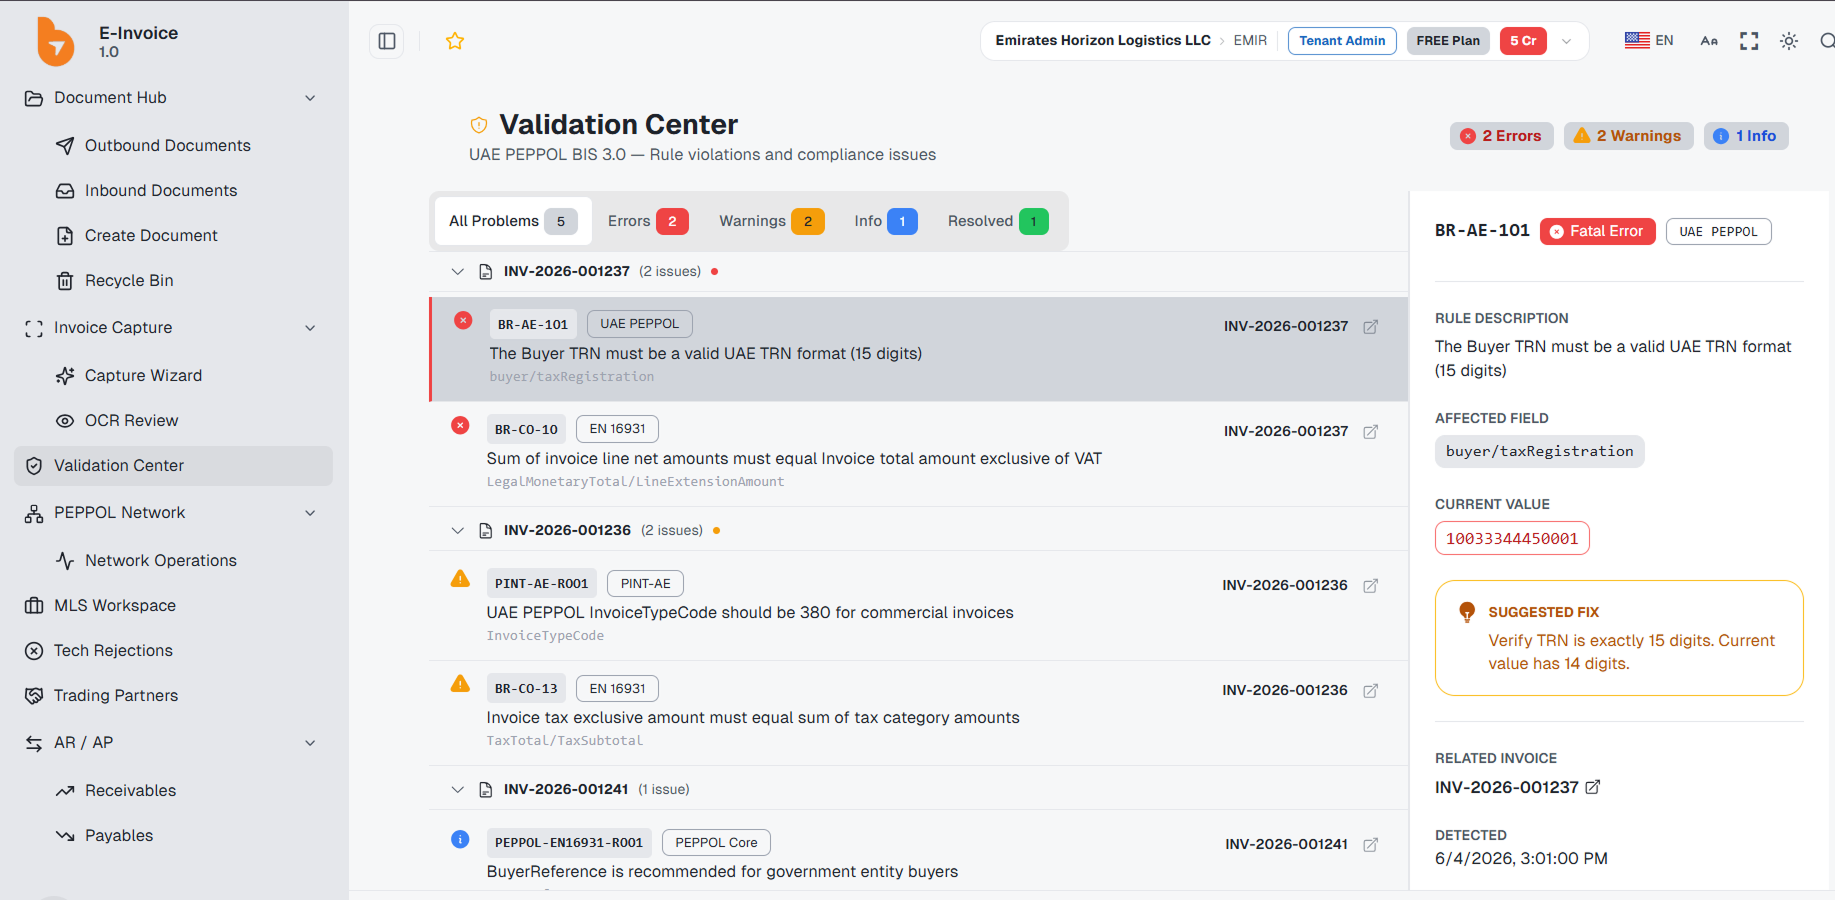Open related invoice INV-2026-001237 link
The width and height of the screenshot is (1835, 900).
click(x=1517, y=788)
